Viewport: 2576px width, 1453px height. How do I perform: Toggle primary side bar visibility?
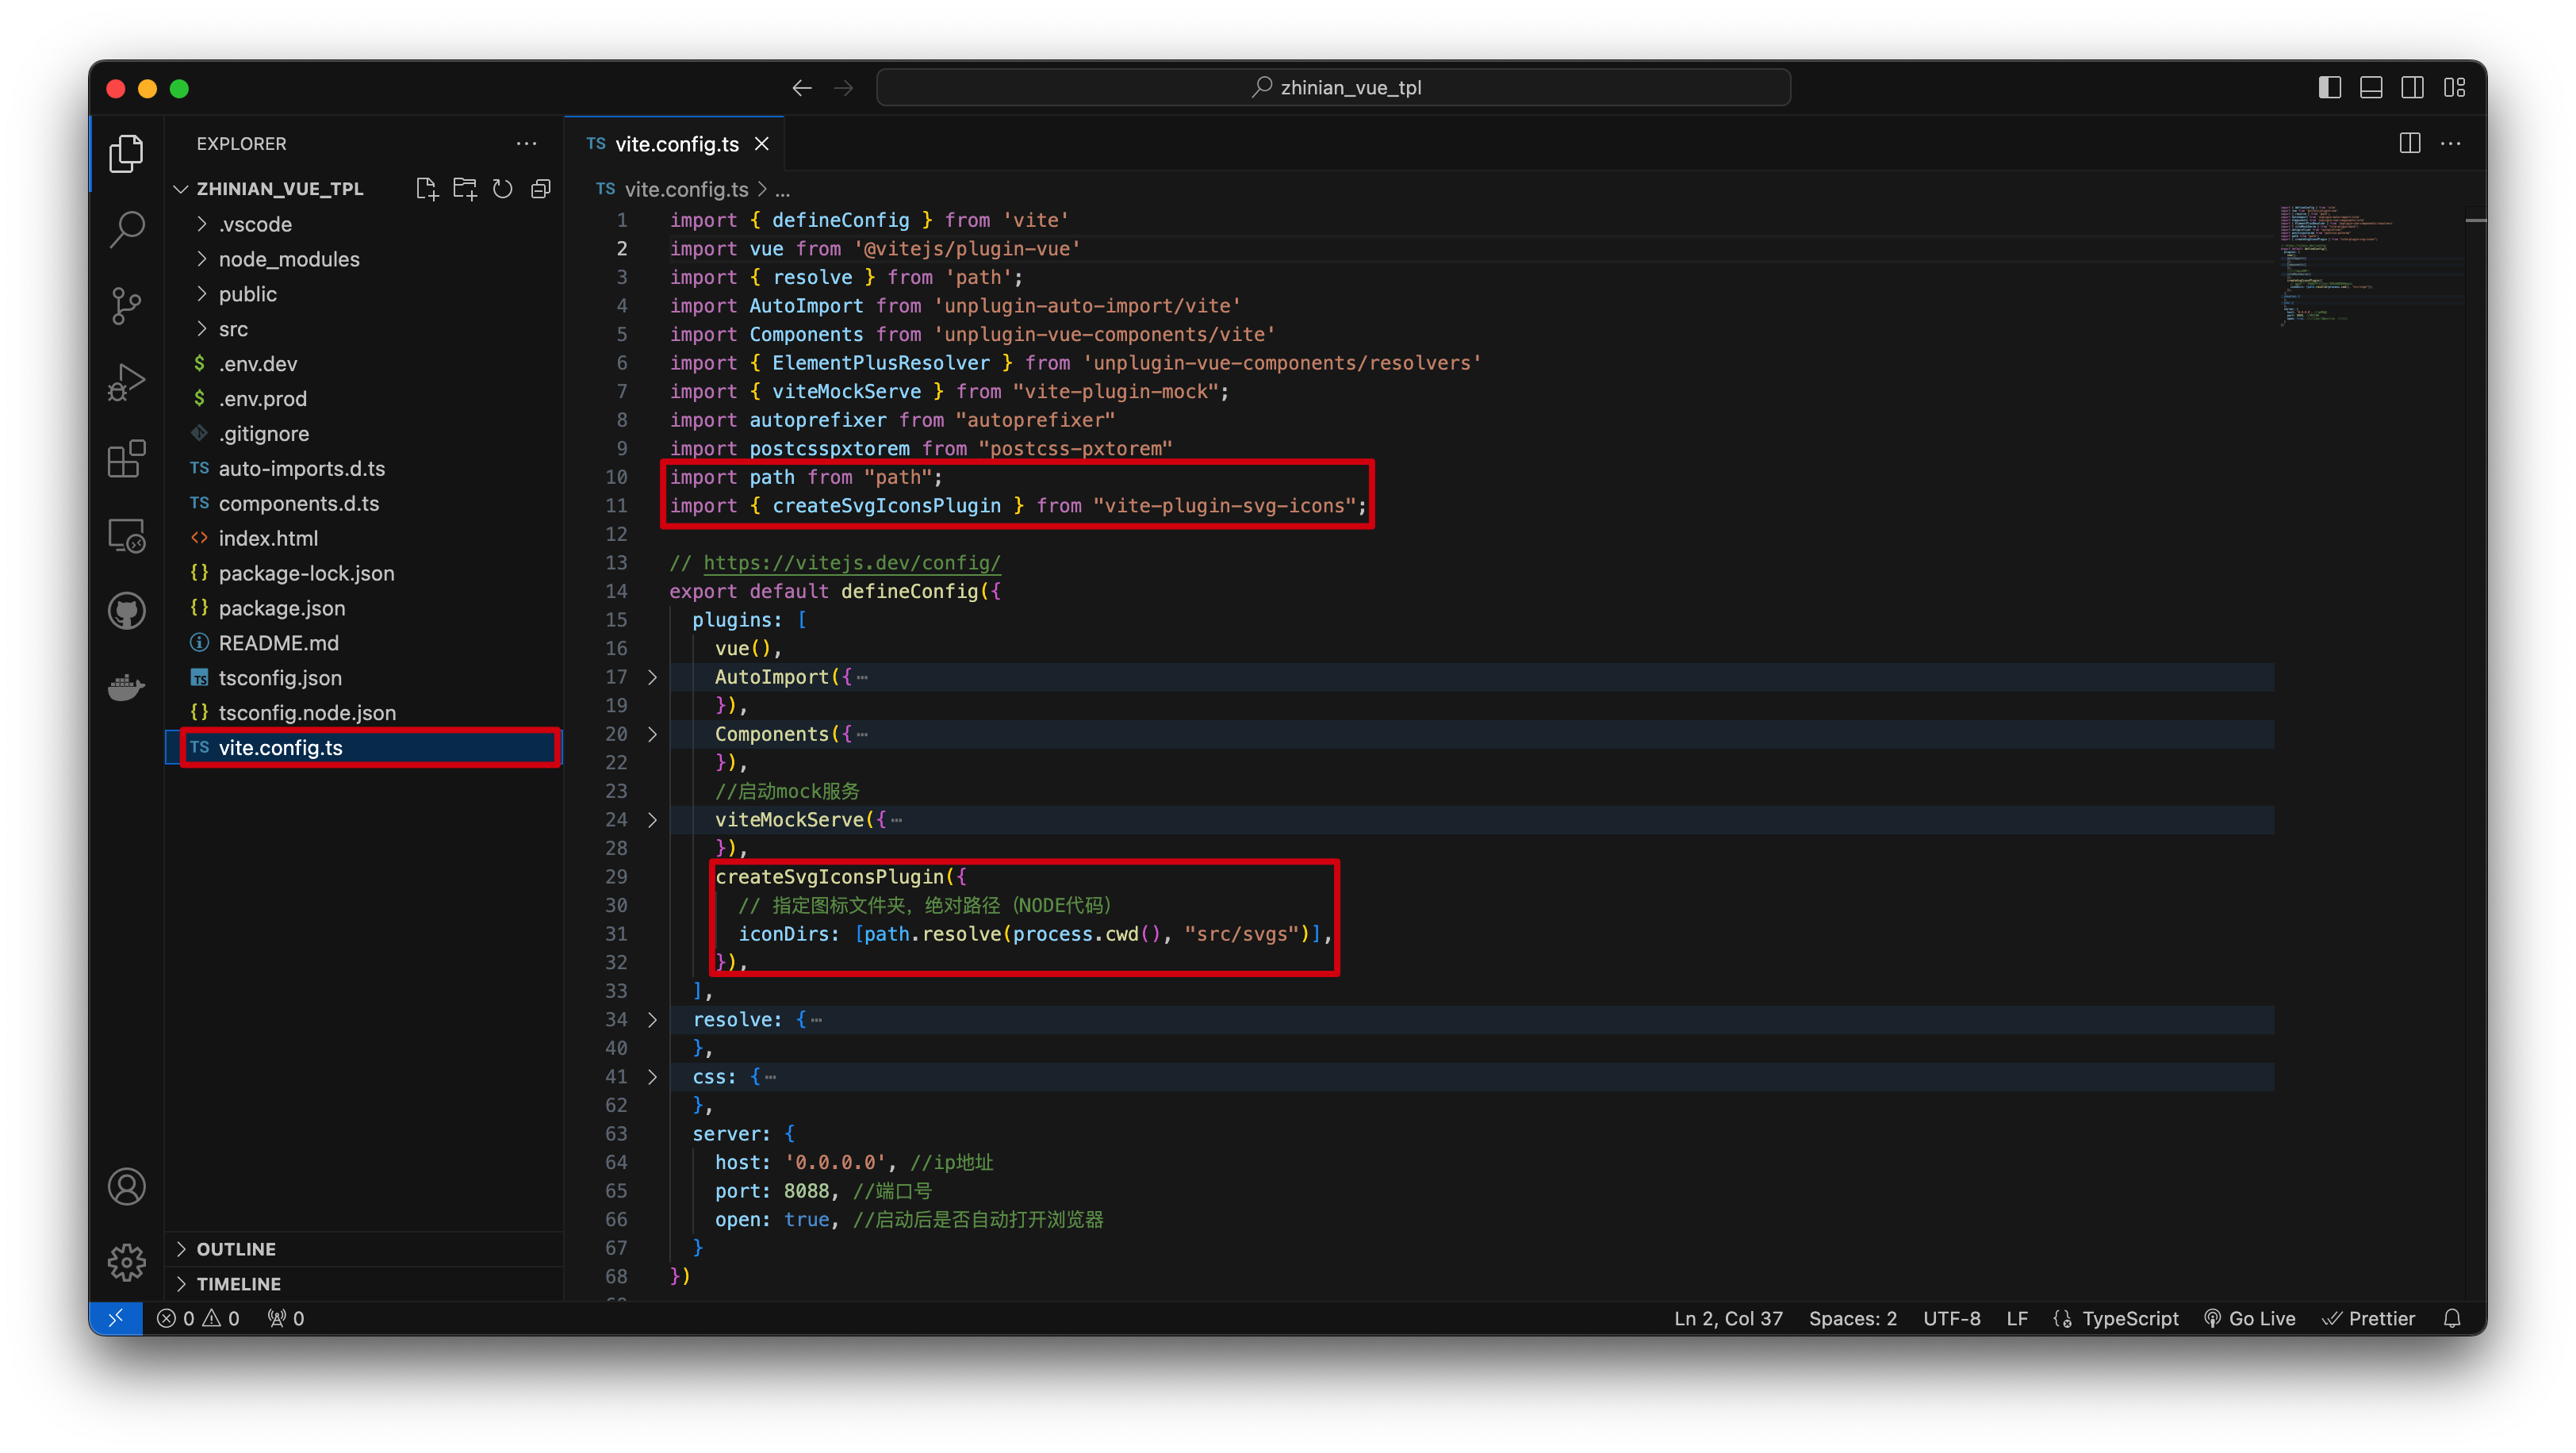pos(2329,88)
